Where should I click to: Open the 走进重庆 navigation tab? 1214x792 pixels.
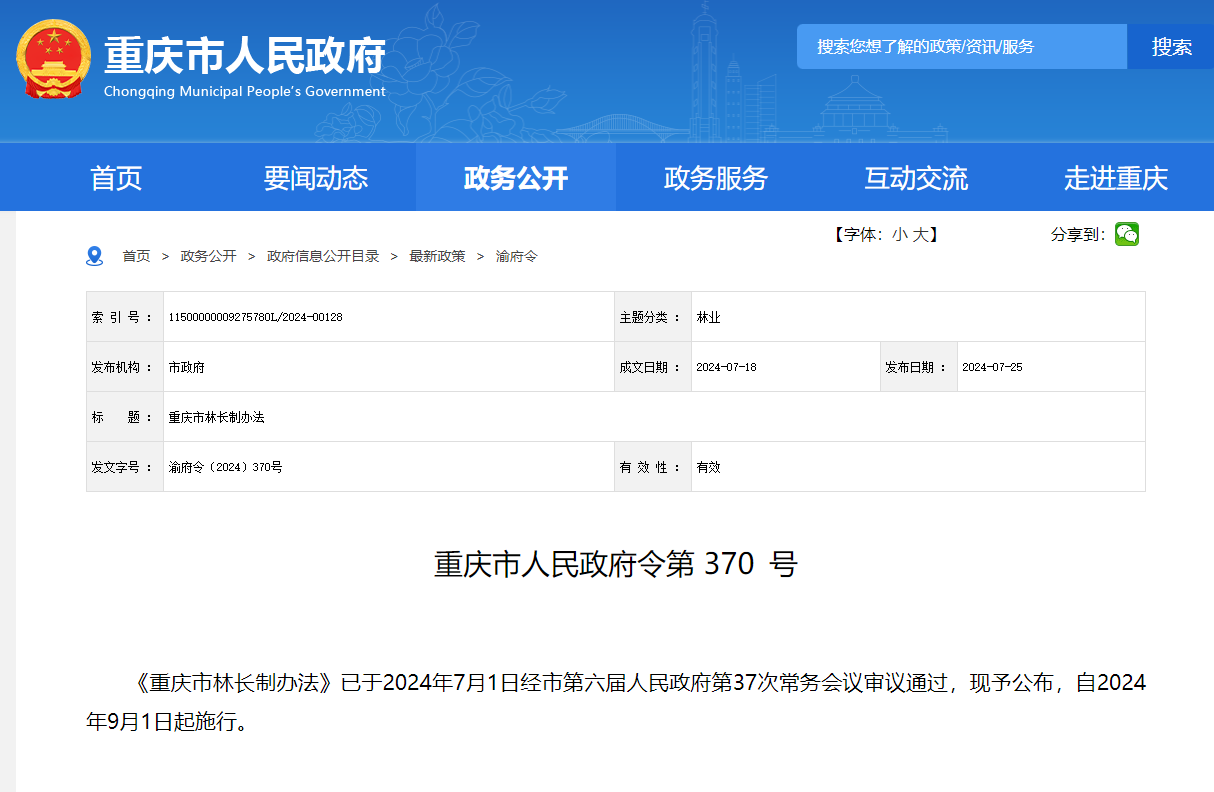pyautogui.click(x=1116, y=178)
